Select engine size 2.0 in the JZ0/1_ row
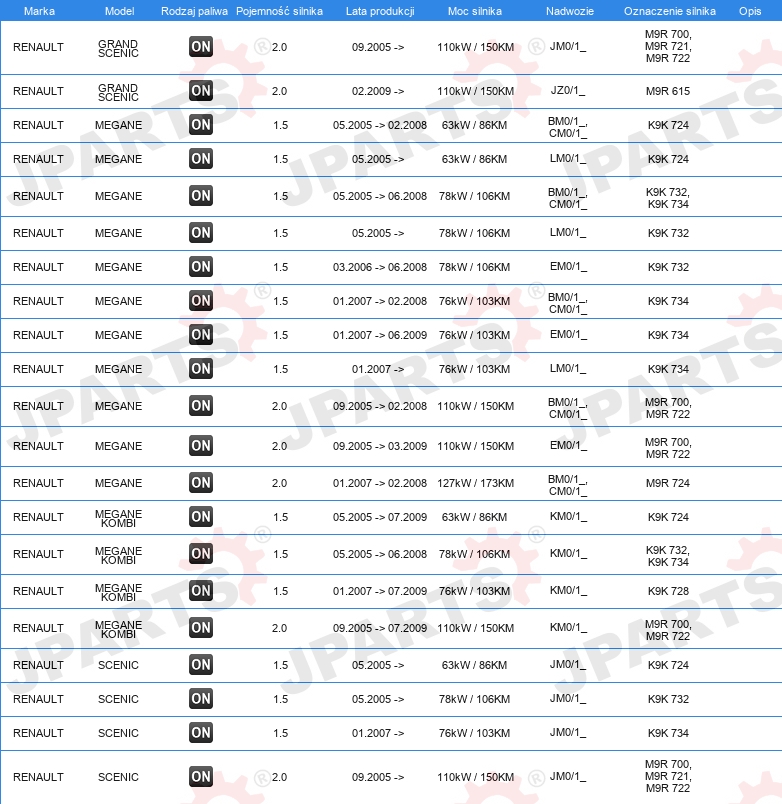The image size is (782, 804). coord(279,91)
